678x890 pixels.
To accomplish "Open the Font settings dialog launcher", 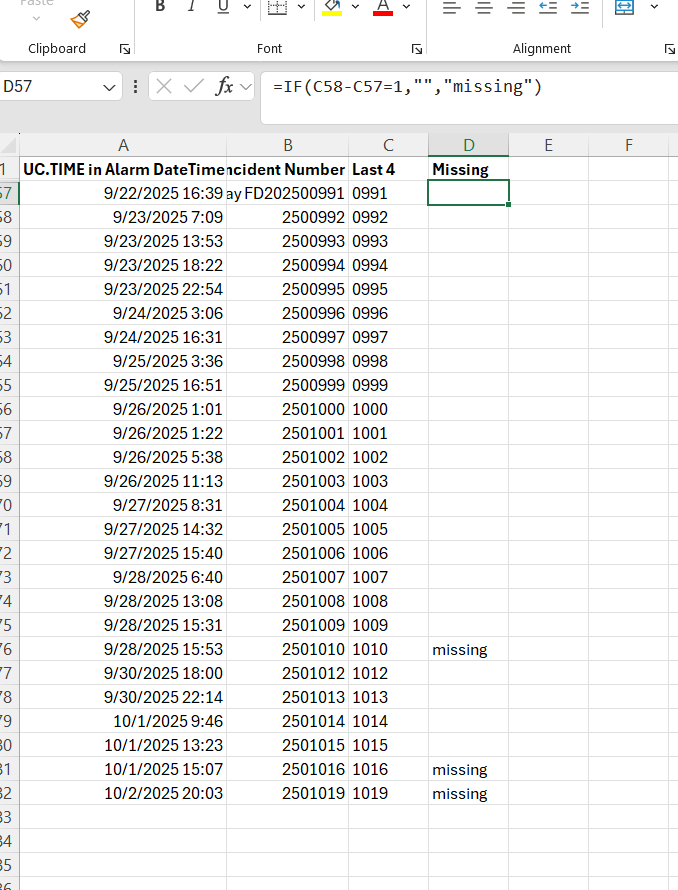I will 417,49.
